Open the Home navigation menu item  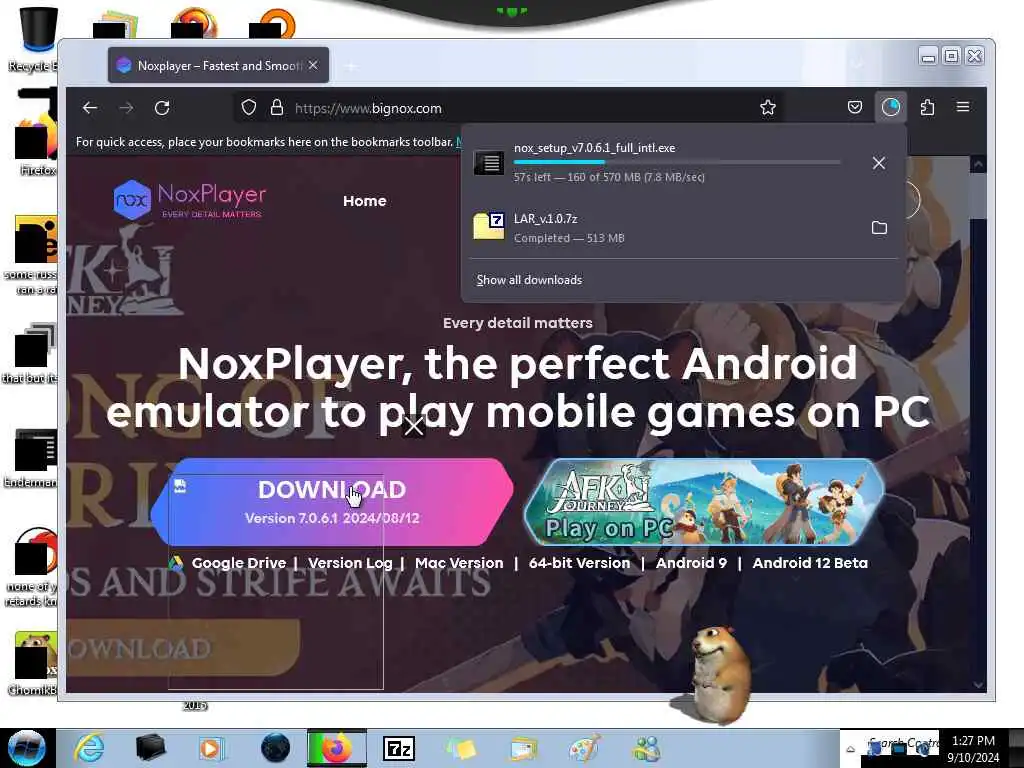tap(364, 201)
